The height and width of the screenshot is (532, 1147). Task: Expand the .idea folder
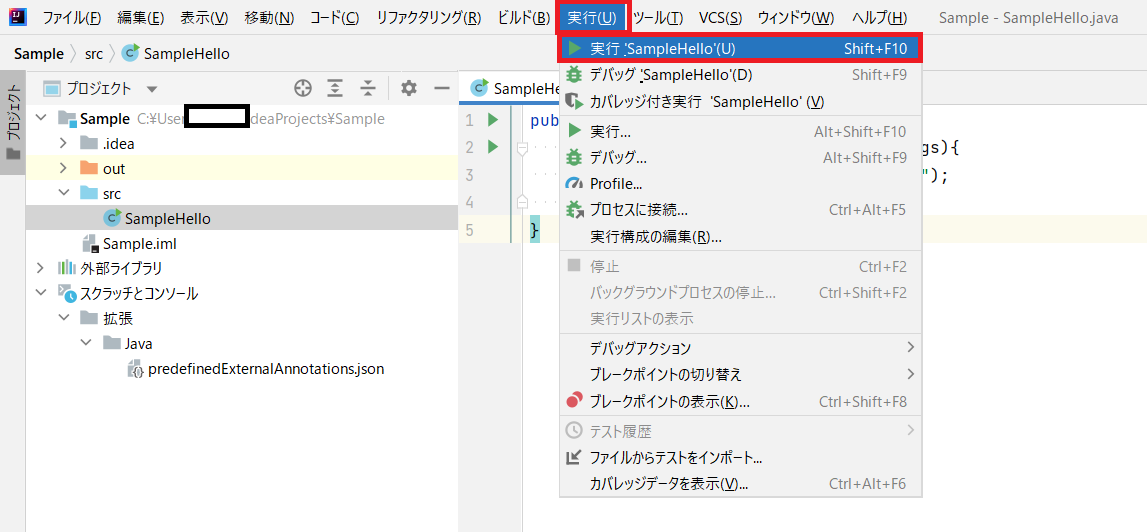[63, 143]
